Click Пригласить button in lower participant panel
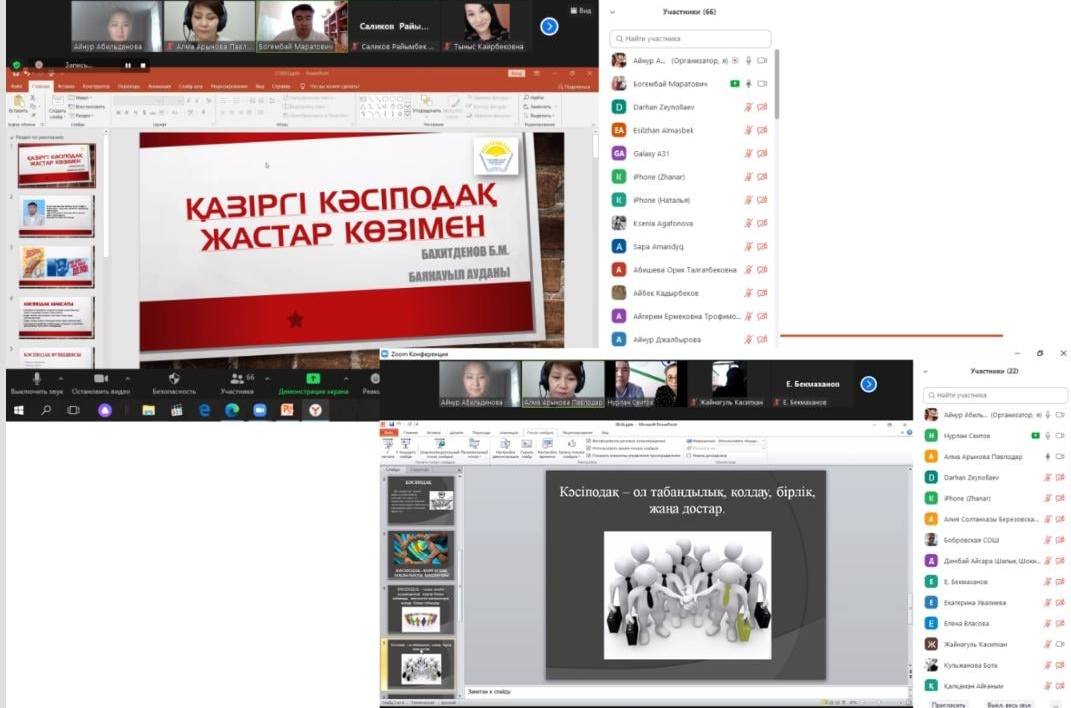 [948, 704]
